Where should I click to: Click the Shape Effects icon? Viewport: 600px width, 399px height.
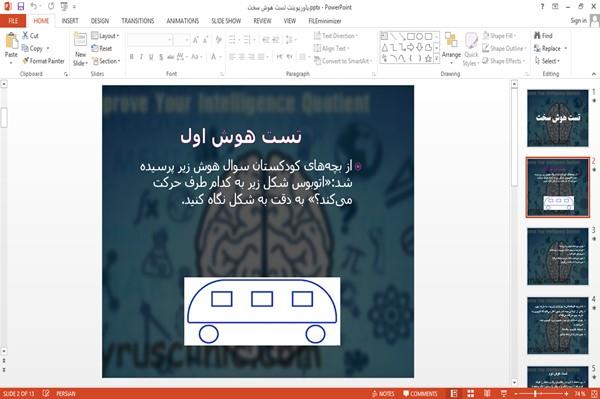(x=486, y=61)
